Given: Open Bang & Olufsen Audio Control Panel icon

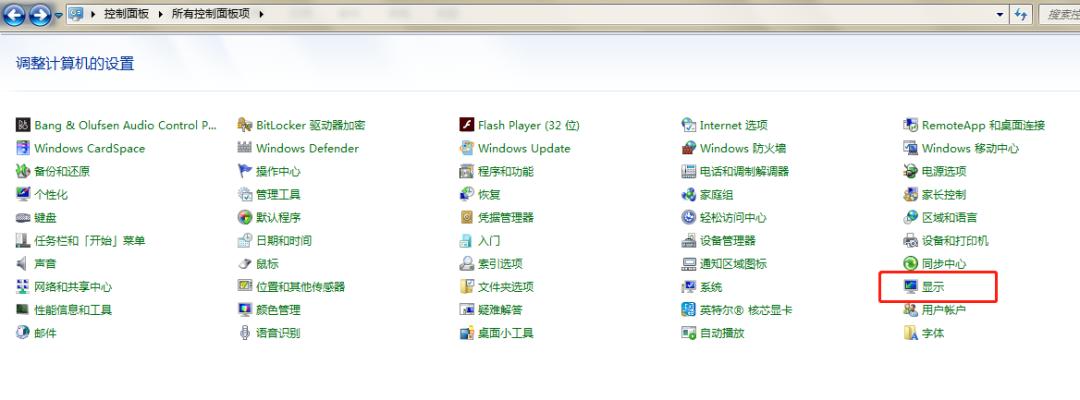Looking at the screenshot, I should pos(23,125).
